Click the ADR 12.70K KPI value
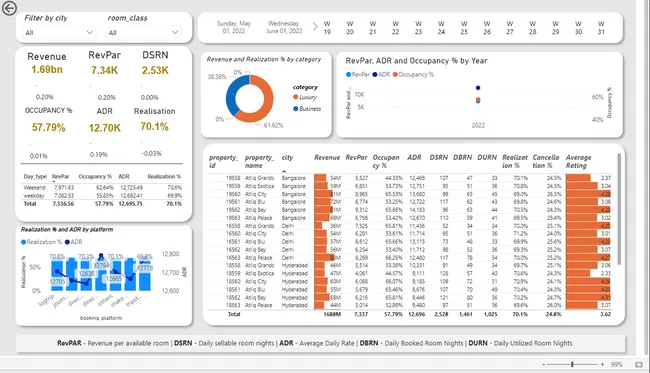 (104, 128)
